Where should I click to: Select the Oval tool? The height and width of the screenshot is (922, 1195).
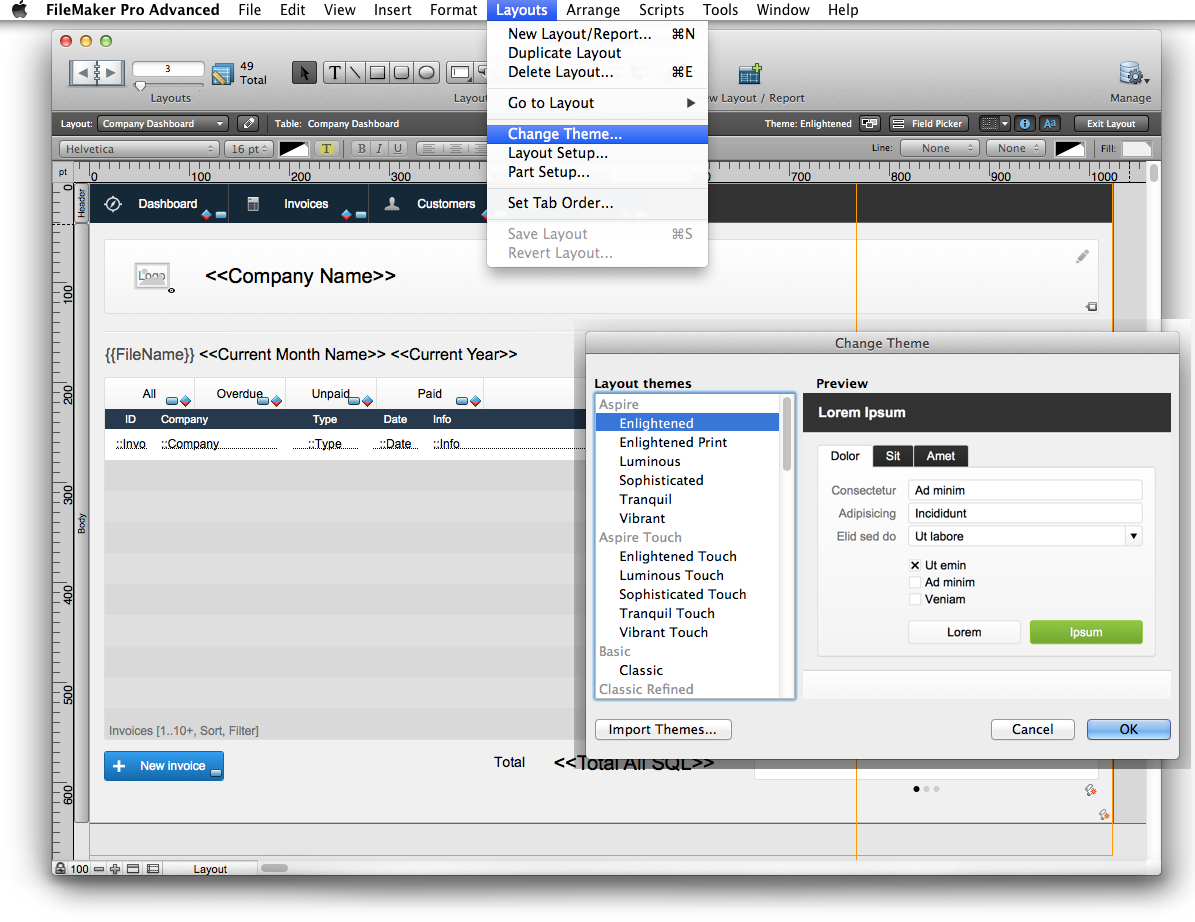[427, 72]
